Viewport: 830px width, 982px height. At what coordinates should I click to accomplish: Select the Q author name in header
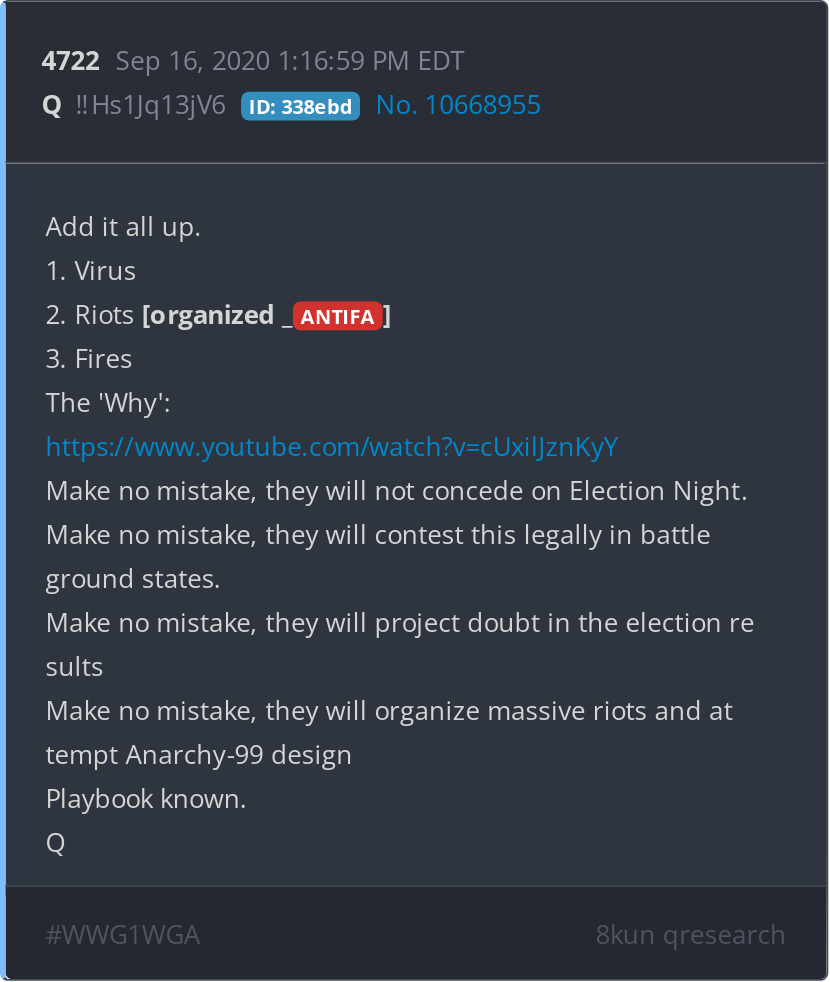point(52,105)
